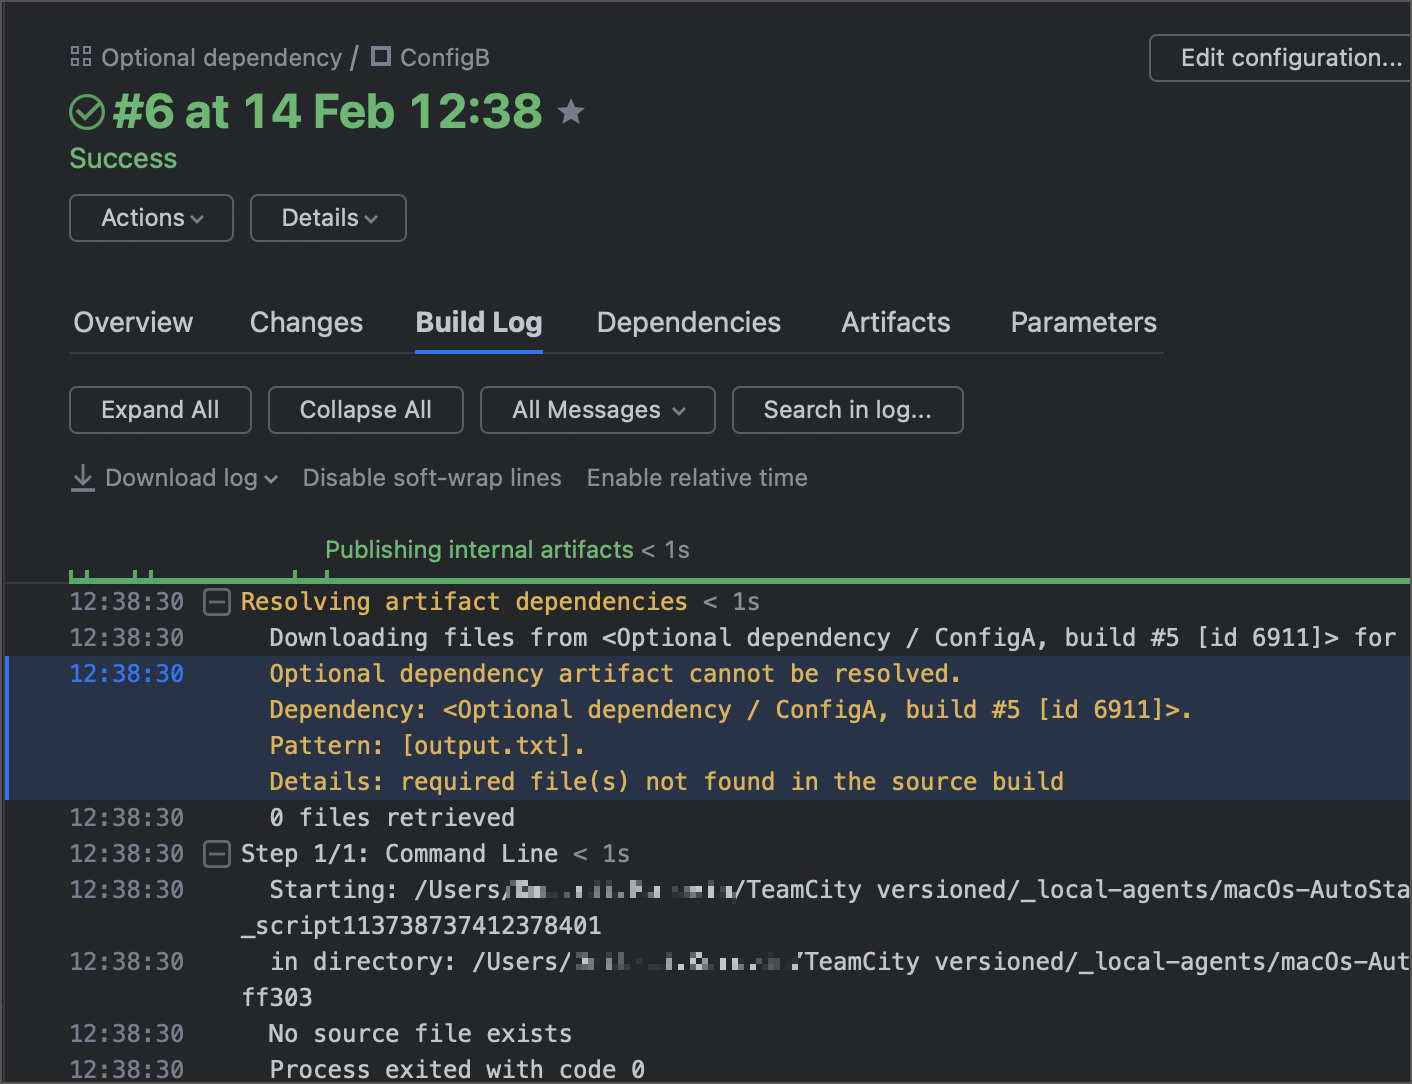Star build #6 as favorite
Screen dimensions: 1412x1084
[x=570, y=113]
